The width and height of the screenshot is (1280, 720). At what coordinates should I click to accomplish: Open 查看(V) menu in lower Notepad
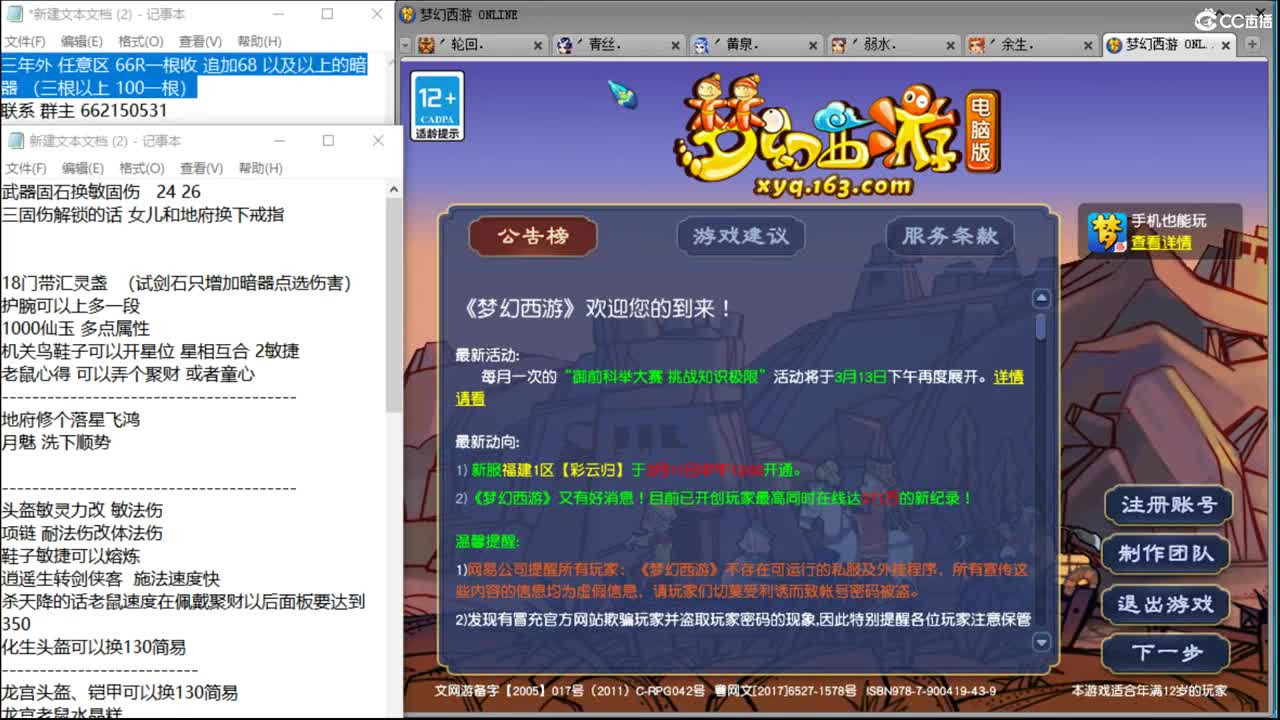click(200, 168)
